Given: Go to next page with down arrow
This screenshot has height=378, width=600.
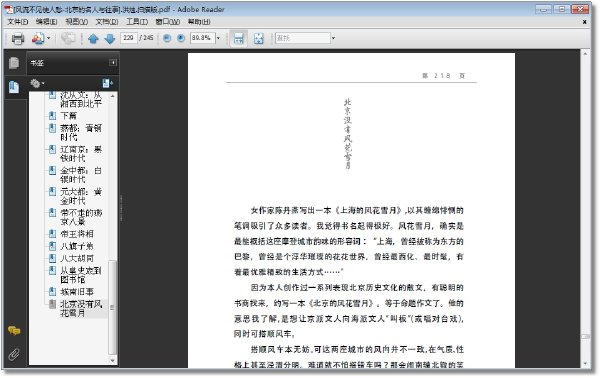Looking at the screenshot, I should coord(110,38).
